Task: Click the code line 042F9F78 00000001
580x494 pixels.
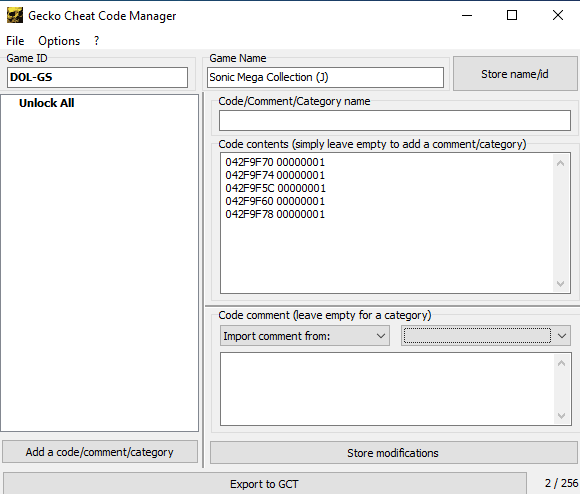Action: tap(275, 214)
